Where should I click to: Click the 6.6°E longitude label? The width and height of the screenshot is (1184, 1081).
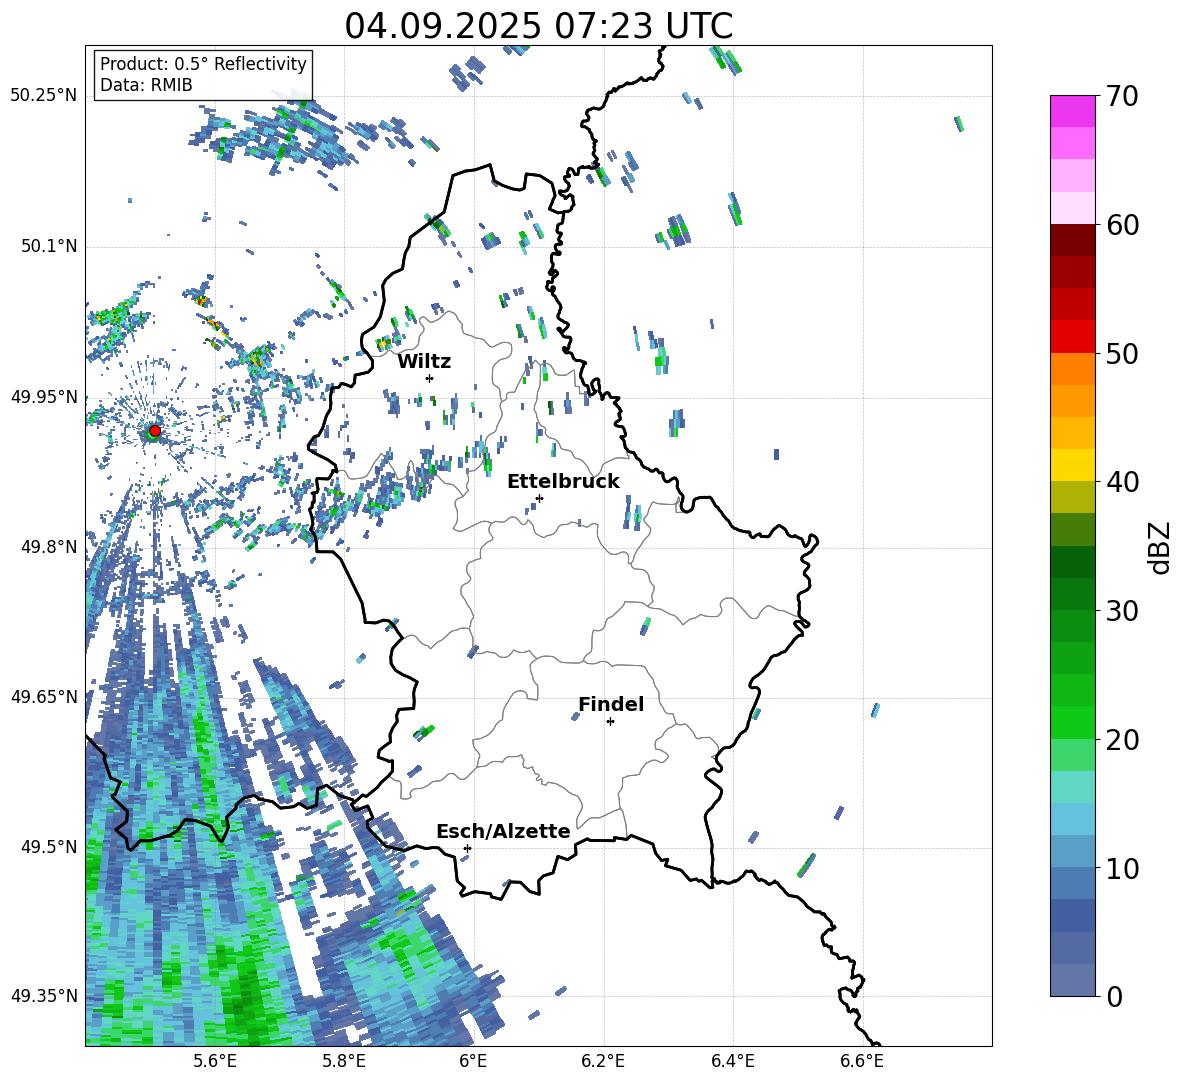pos(862,1061)
